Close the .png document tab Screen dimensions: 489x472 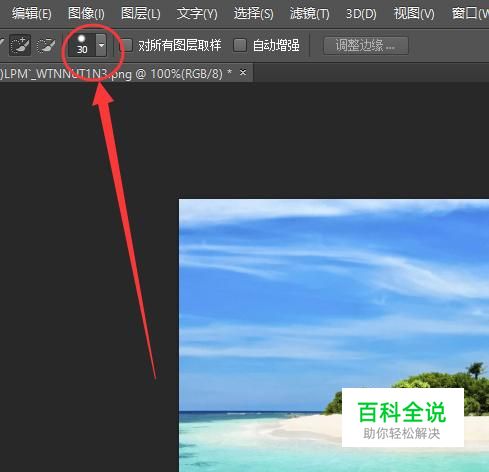243,72
